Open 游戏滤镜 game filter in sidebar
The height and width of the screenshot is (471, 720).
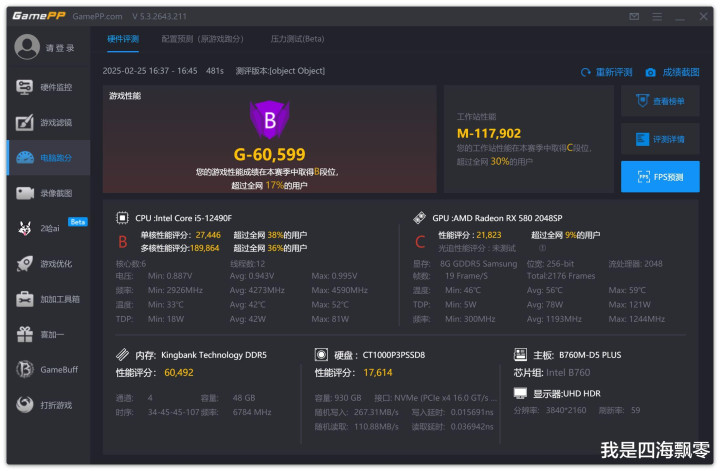(48, 122)
